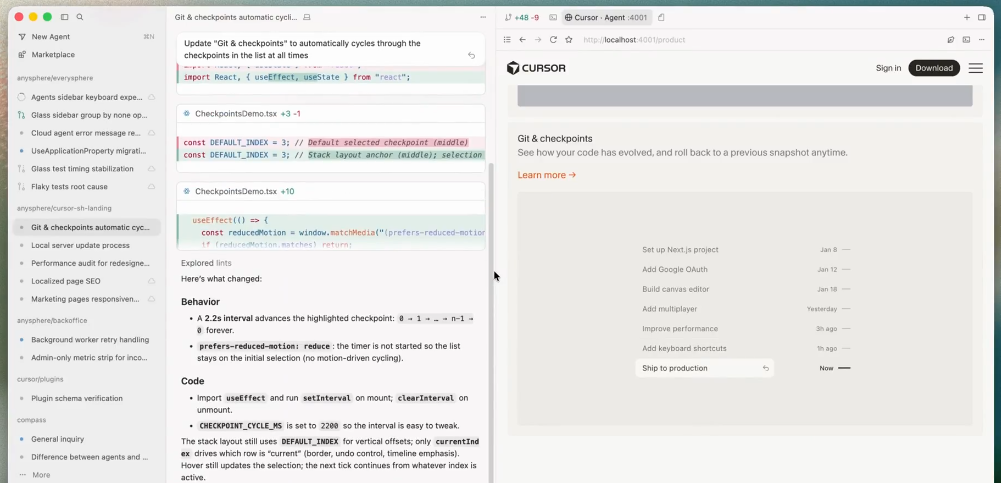This screenshot has width=1001, height=483.
Task: Click revert arrow on the prompt message
Action: click(x=471, y=56)
